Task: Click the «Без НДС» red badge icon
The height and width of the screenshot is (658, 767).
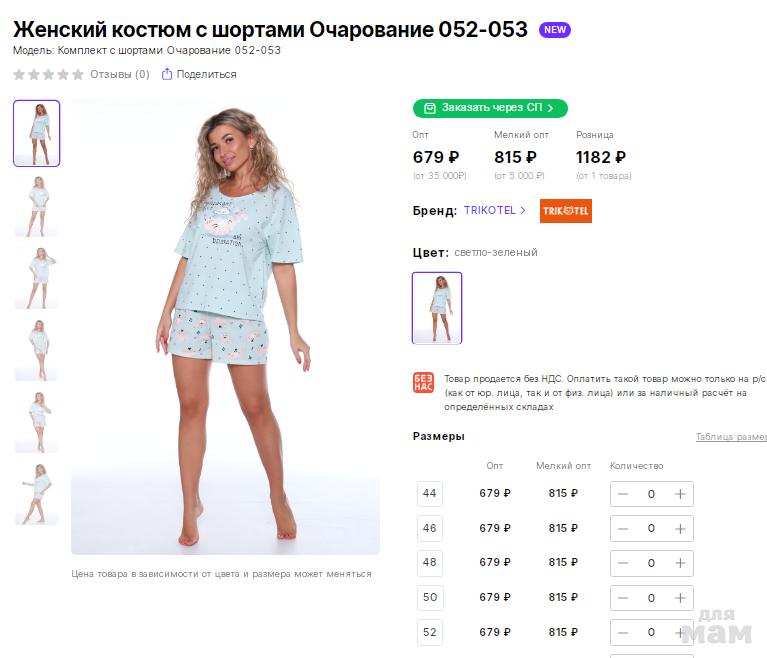Action: point(423,383)
